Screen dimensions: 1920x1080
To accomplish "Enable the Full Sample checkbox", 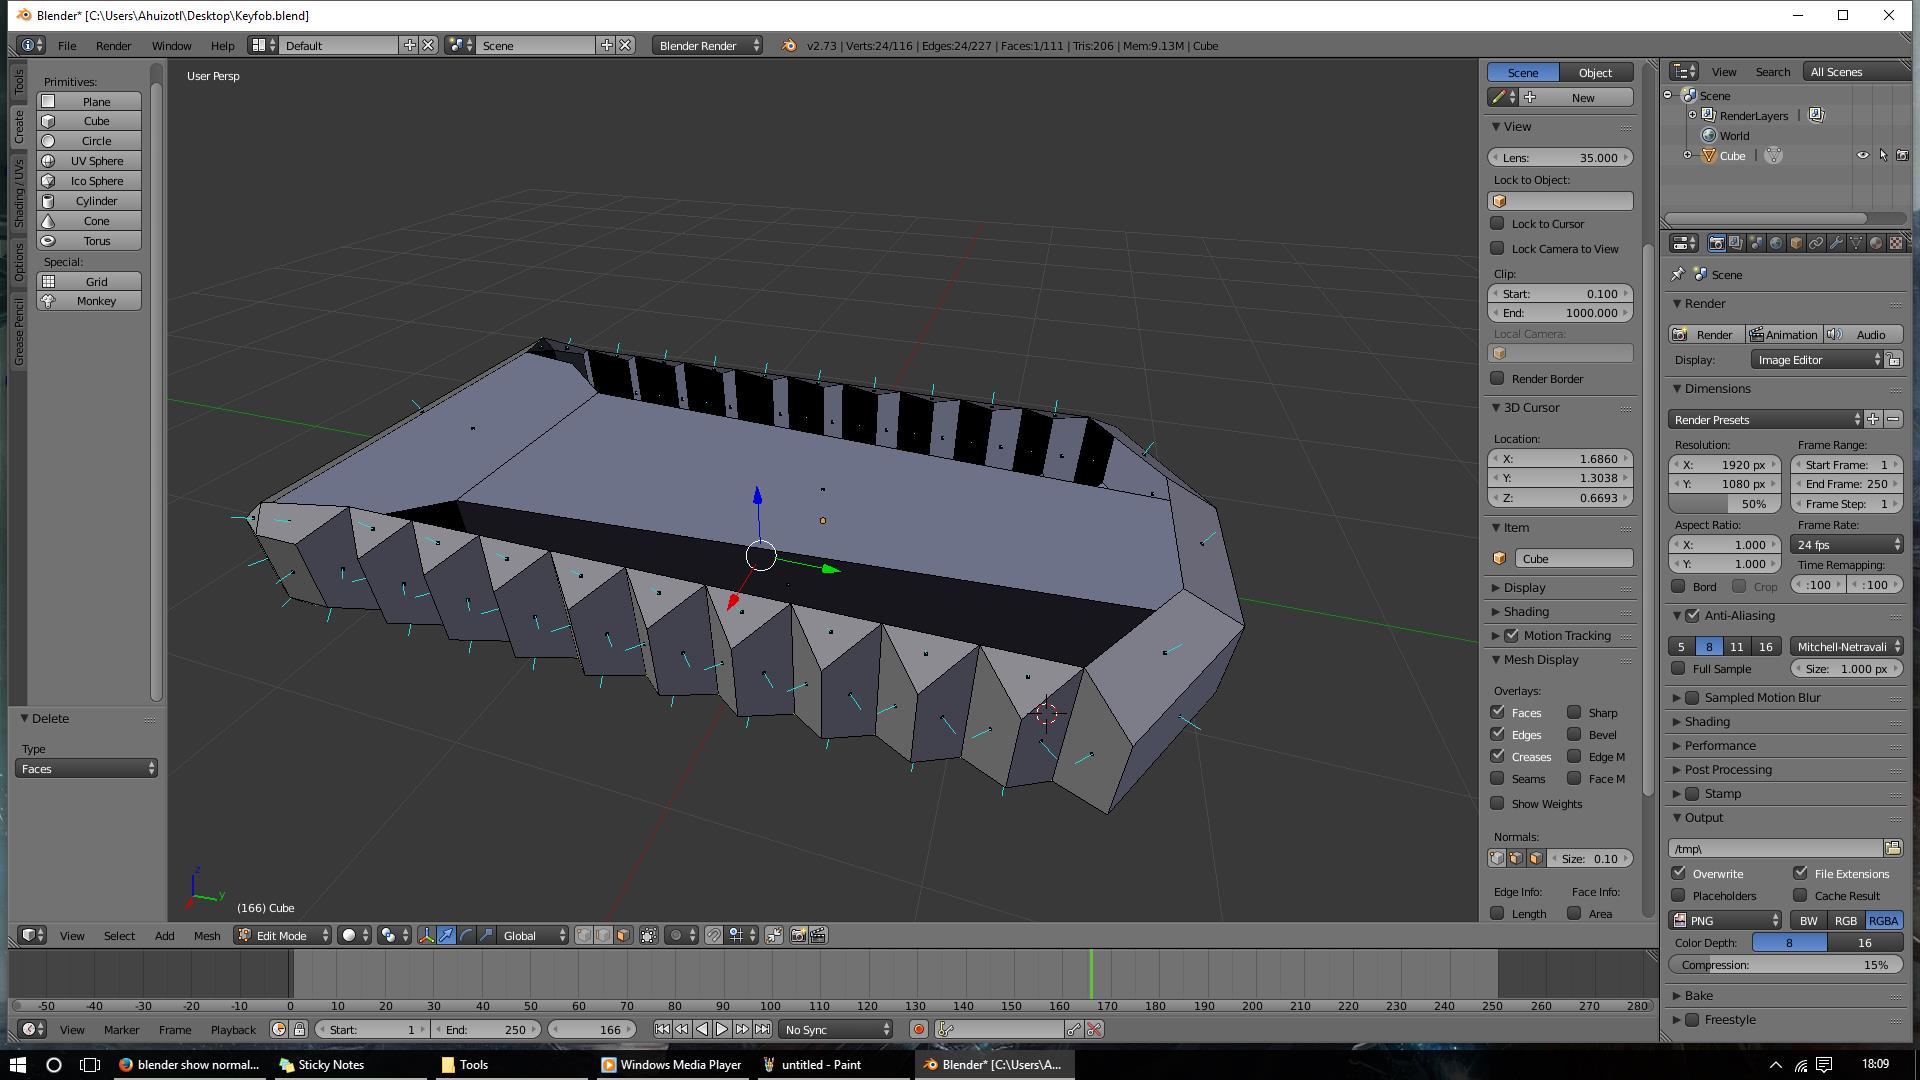I will click(x=1679, y=668).
